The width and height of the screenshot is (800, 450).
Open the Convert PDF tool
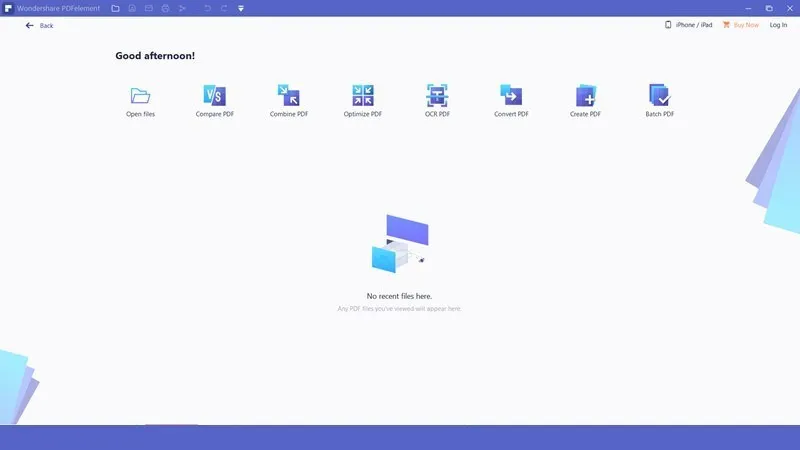pos(511,96)
